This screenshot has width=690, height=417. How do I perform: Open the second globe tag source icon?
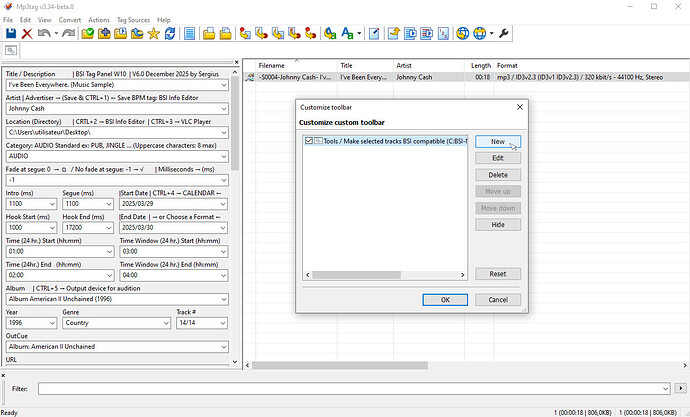(x=479, y=33)
